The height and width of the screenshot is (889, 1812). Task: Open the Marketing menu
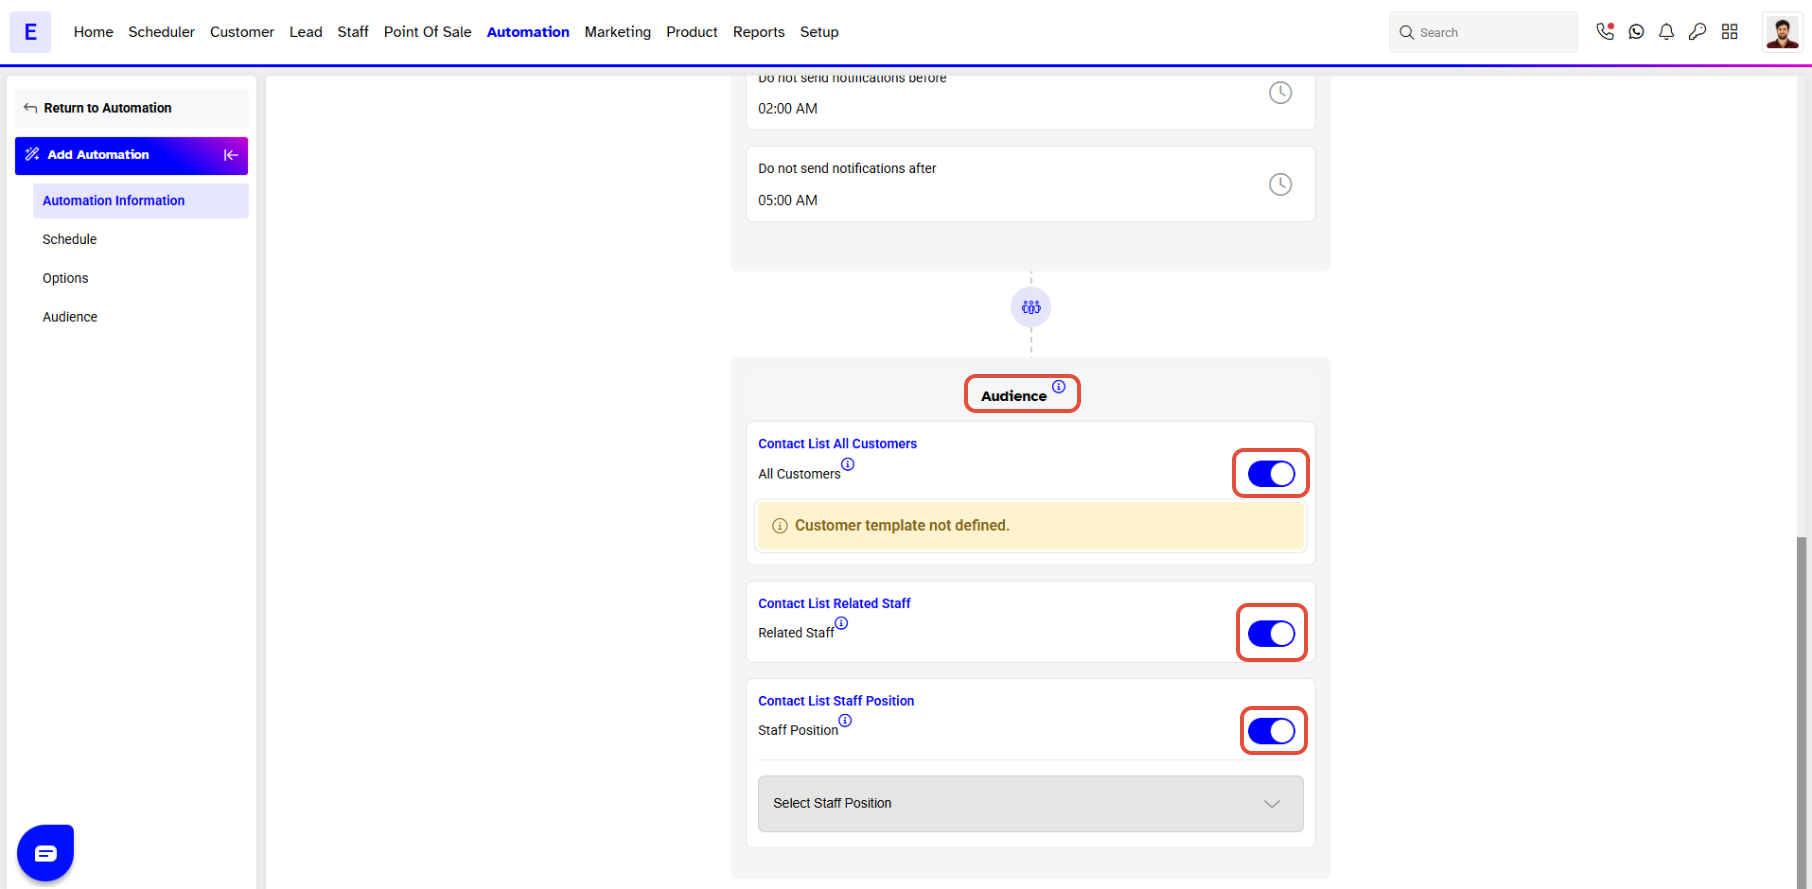click(x=617, y=32)
